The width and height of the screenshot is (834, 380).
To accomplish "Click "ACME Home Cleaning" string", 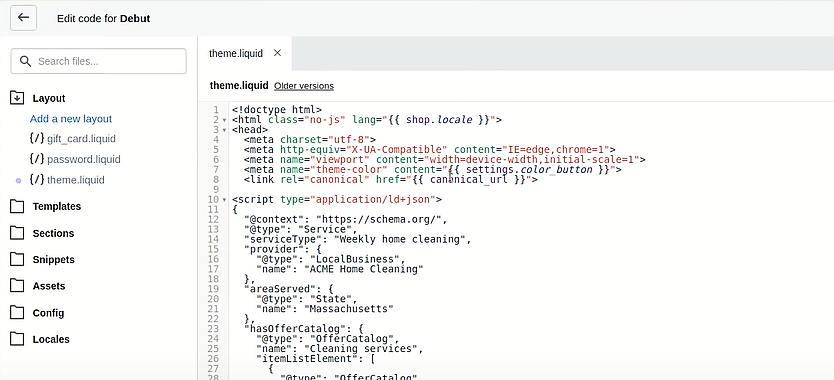I will 364,269.
